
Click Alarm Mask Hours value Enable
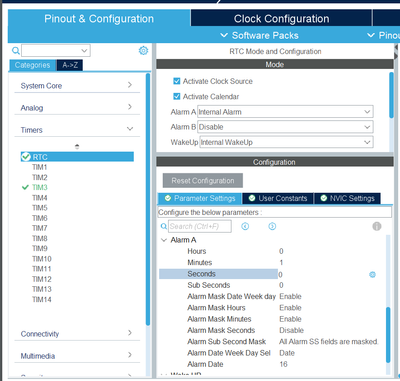(290, 308)
